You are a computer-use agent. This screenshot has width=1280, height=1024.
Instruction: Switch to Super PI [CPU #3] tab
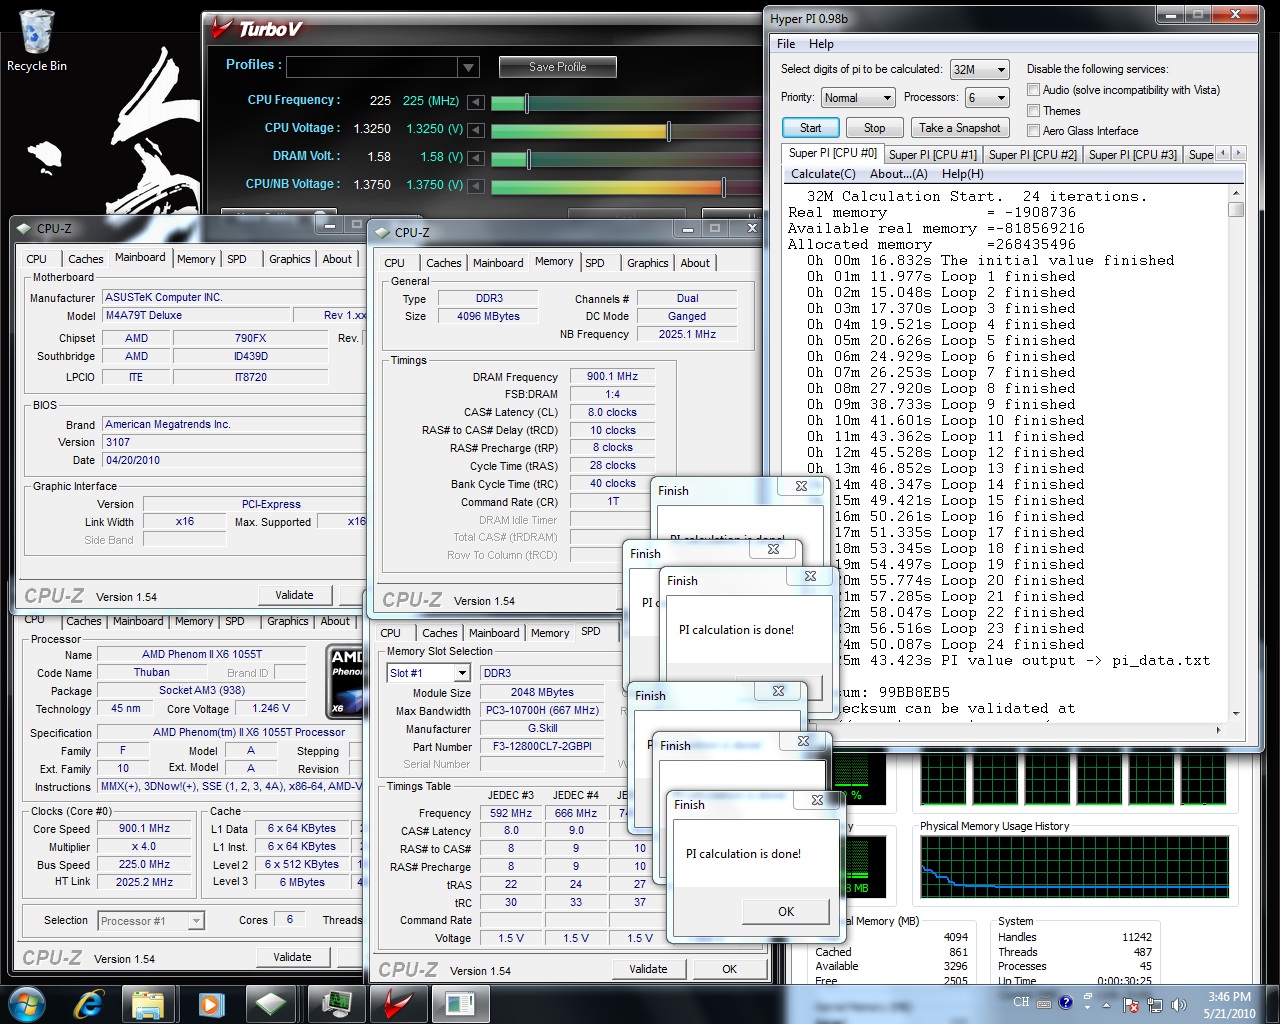pos(1132,155)
